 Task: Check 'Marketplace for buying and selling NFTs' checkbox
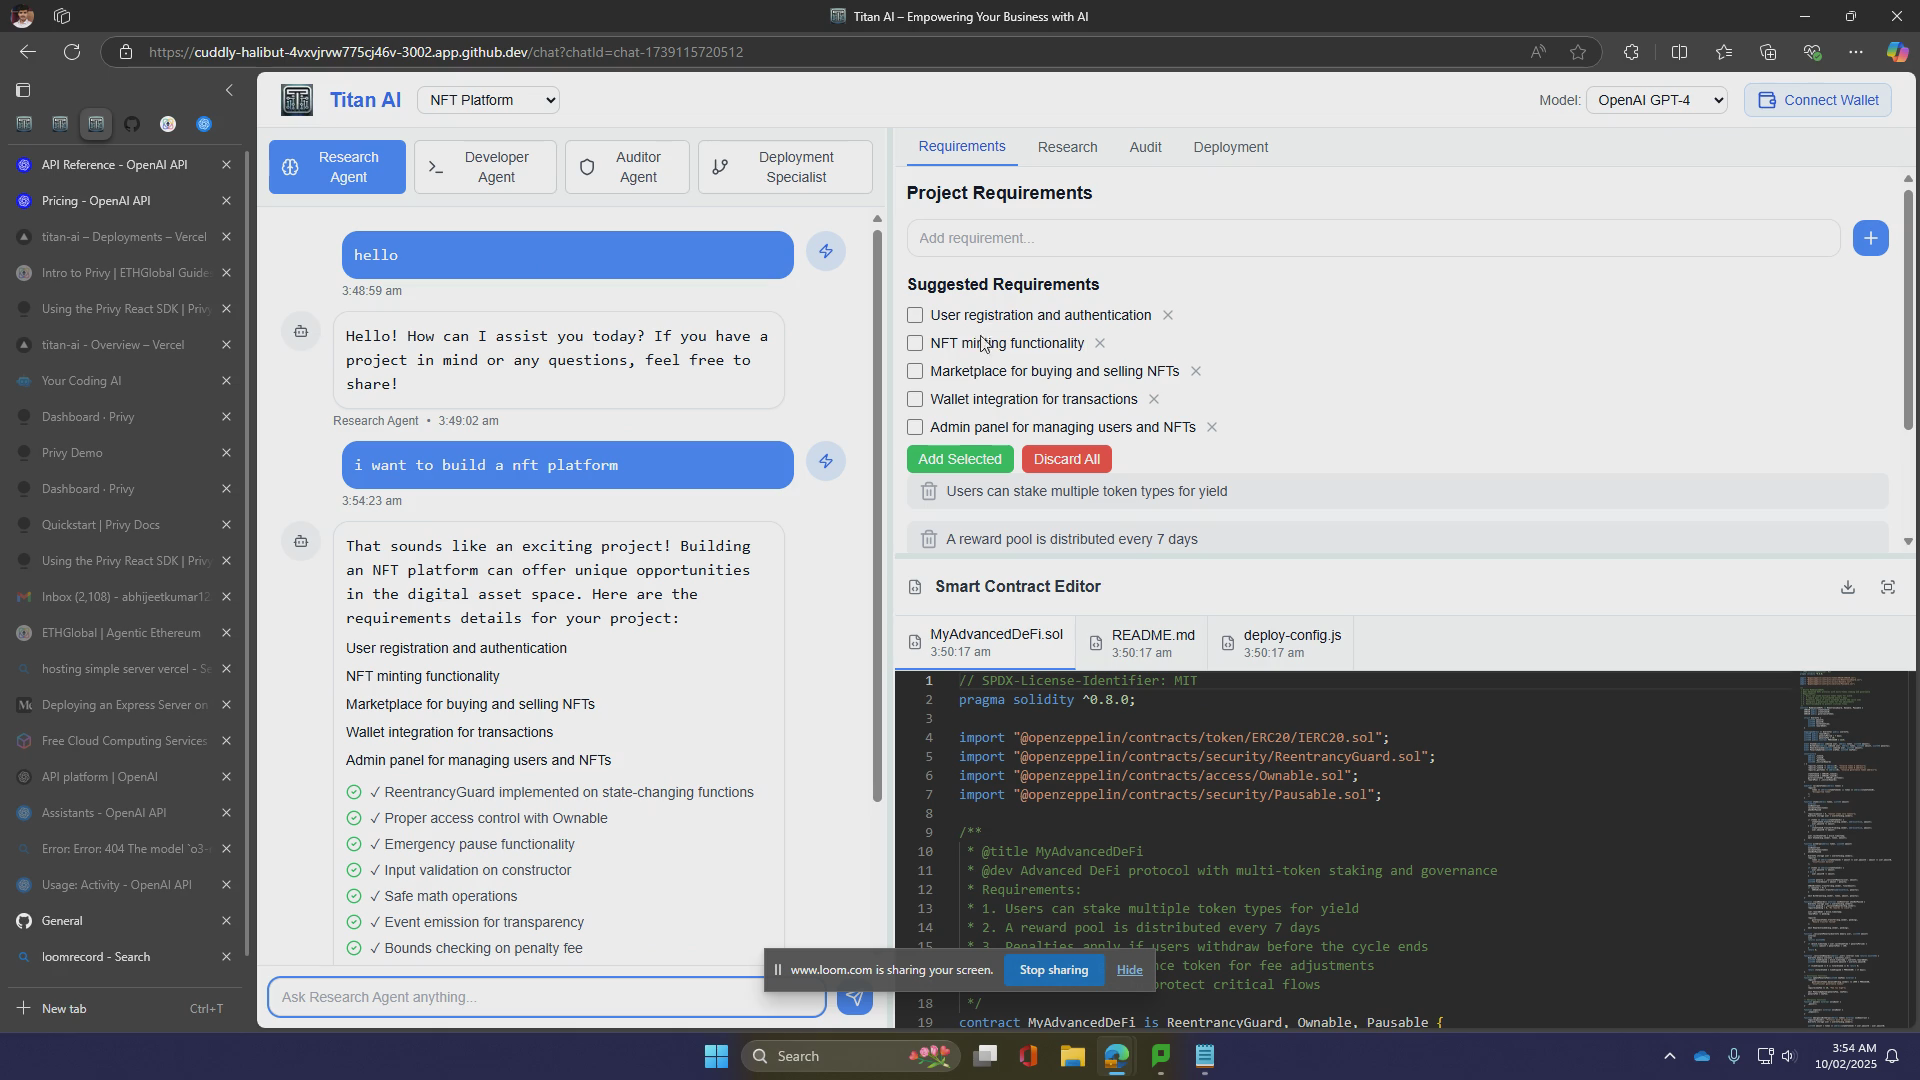915,371
